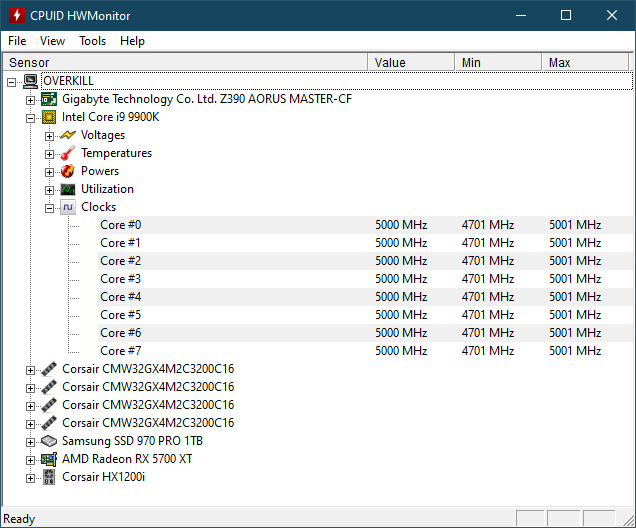Select the Core #2 clock row
This screenshot has height=528, width=636.
click(365, 261)
